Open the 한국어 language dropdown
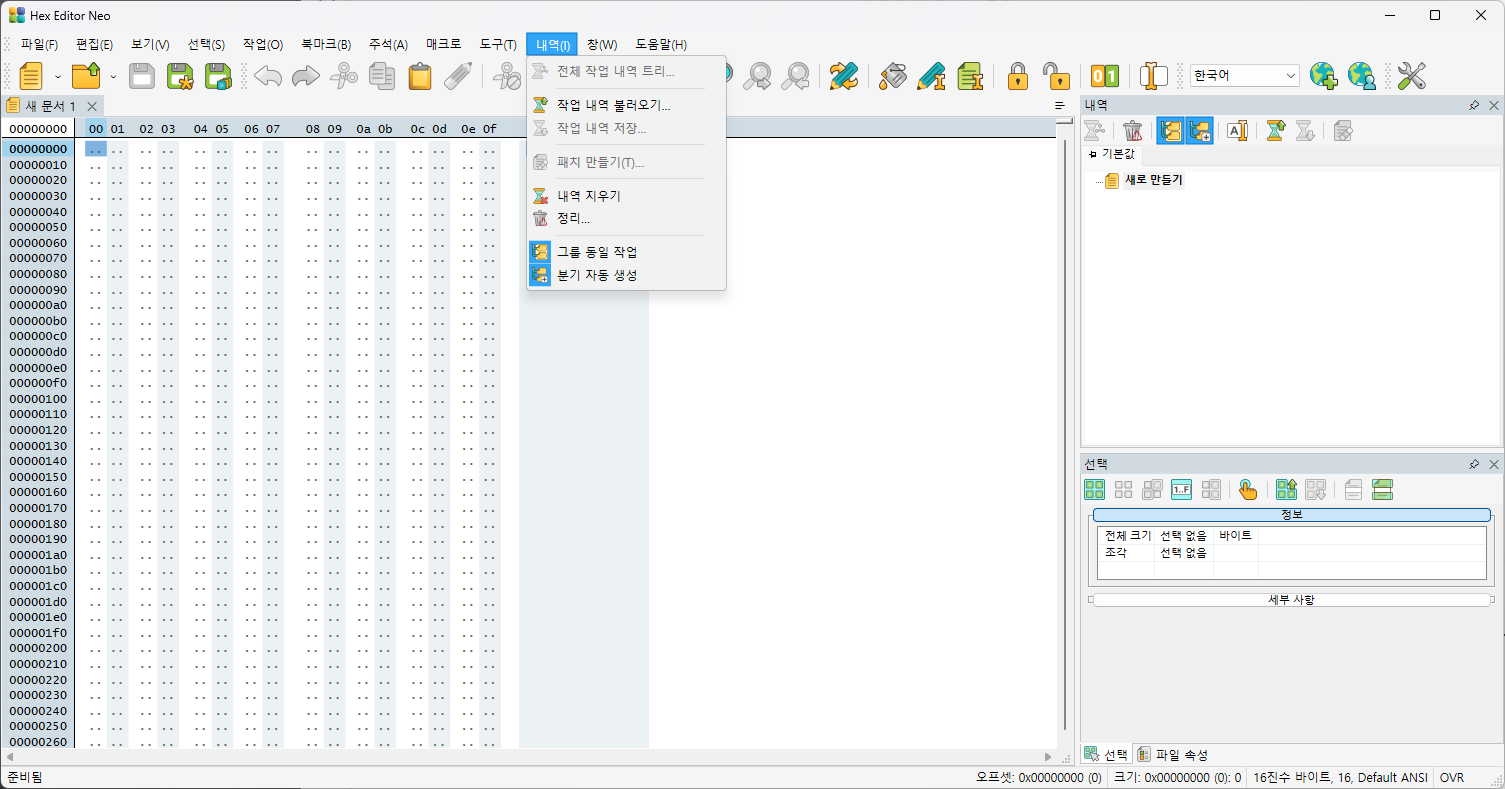Screen dimensions: 1505x789 click(1245, 76)
